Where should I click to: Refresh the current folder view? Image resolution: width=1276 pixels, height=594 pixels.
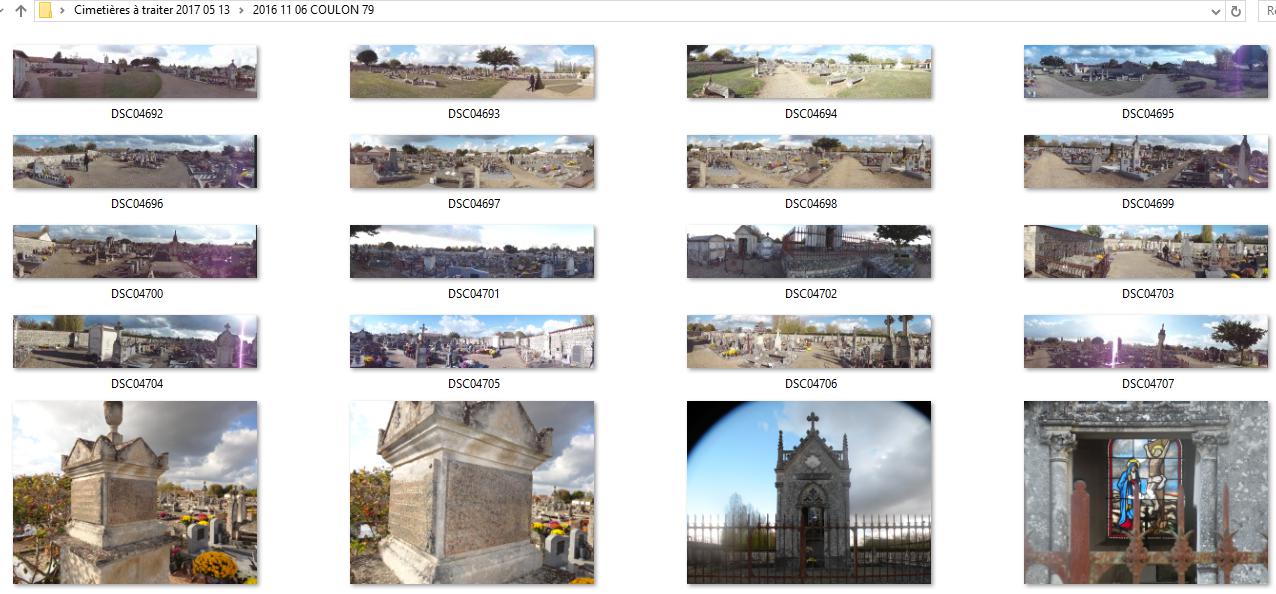click(1236, 11)
